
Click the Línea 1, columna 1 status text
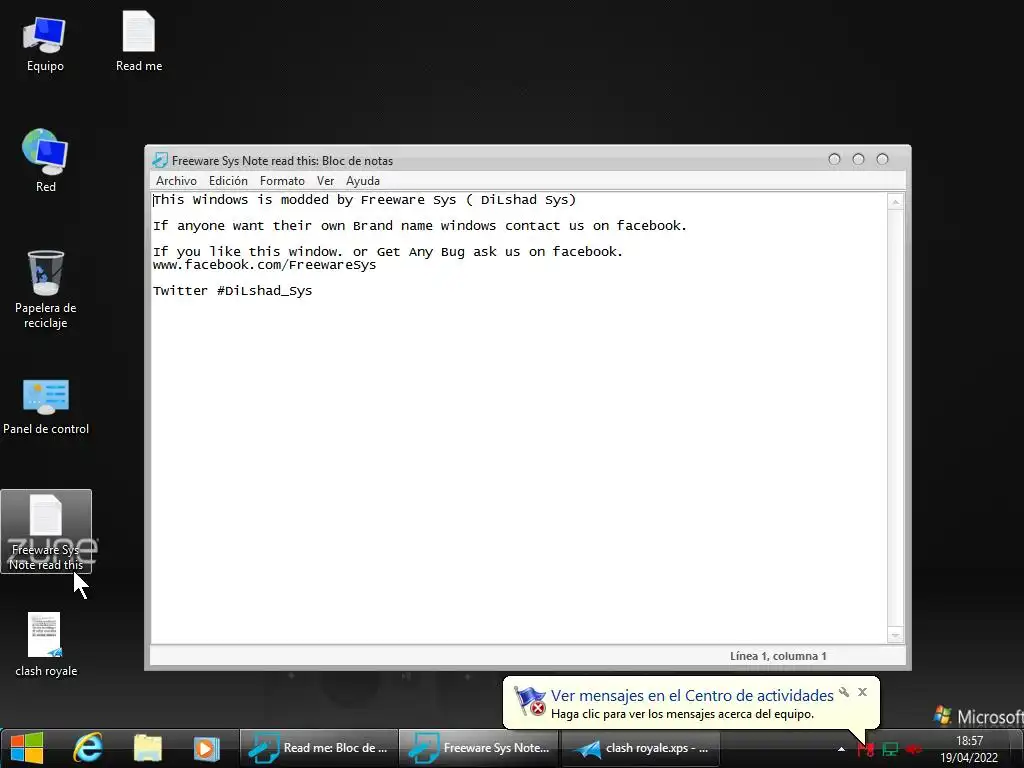pyautogui.click(x=778, y=656)
